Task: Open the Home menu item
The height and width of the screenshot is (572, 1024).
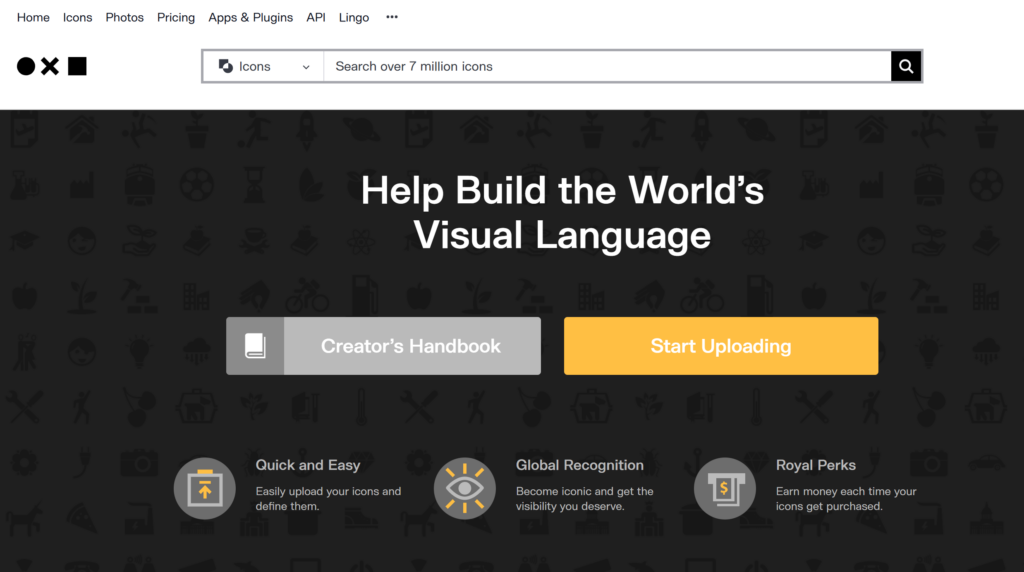Action: coord(33,18)
